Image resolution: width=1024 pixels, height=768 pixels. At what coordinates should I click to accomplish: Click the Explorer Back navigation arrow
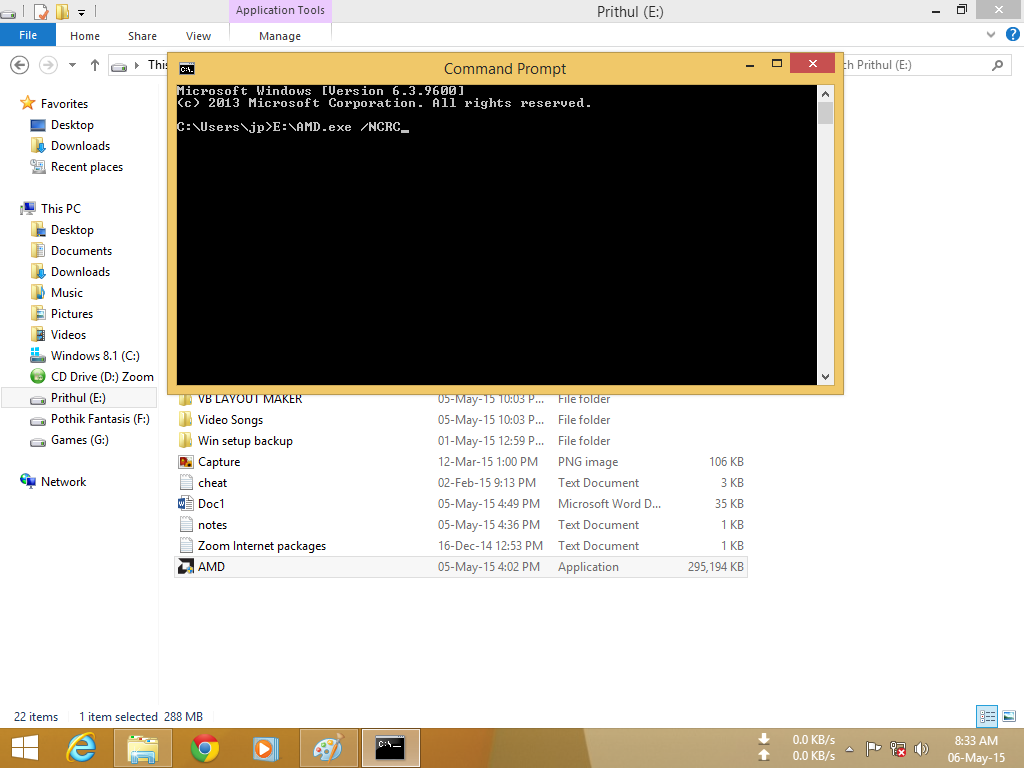click(20, 65)
